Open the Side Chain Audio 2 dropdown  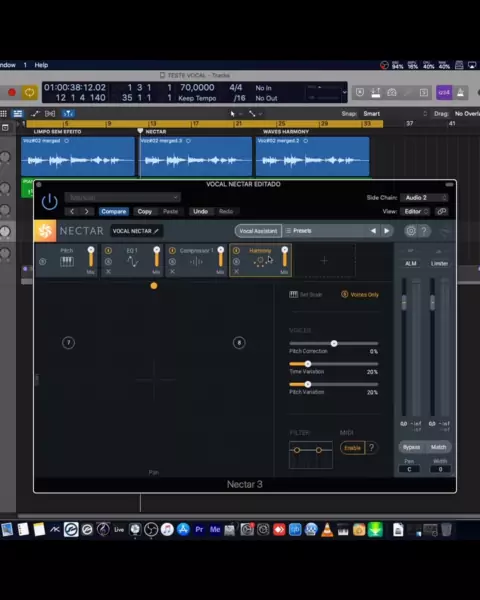point(424,197)
